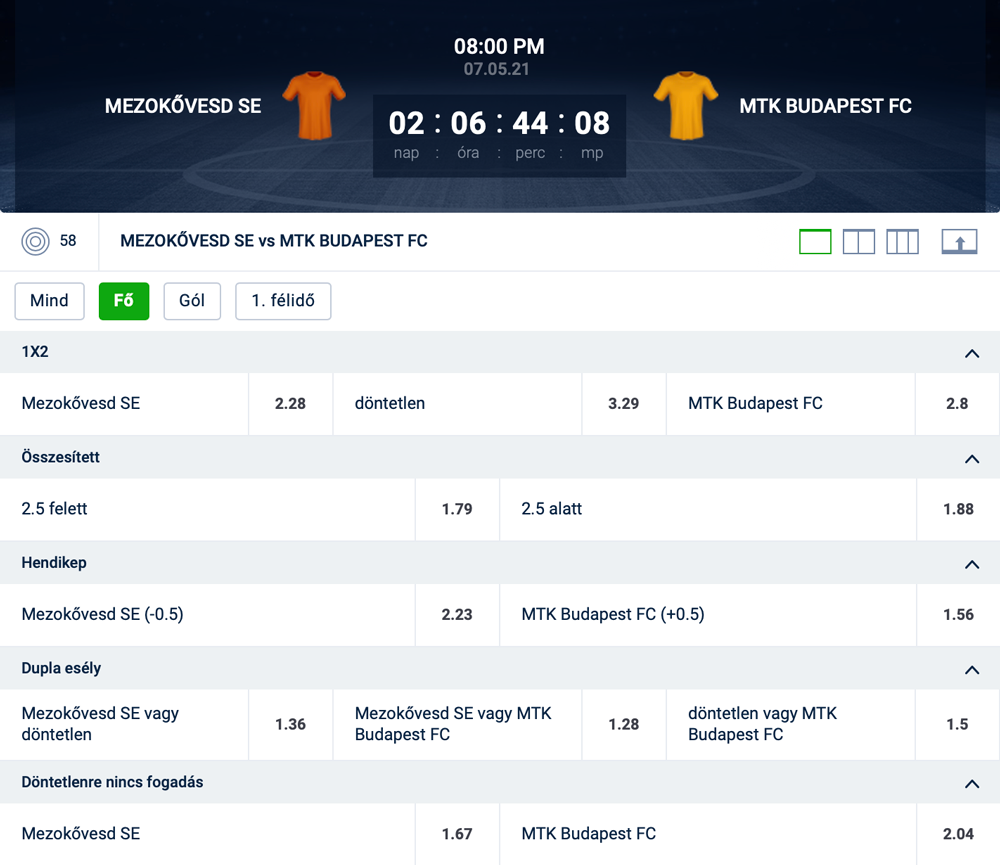
Task: Click the MEZOKŐVESD SE vs MTK BUDAPEST FC title
Action: tap(274, 241)
